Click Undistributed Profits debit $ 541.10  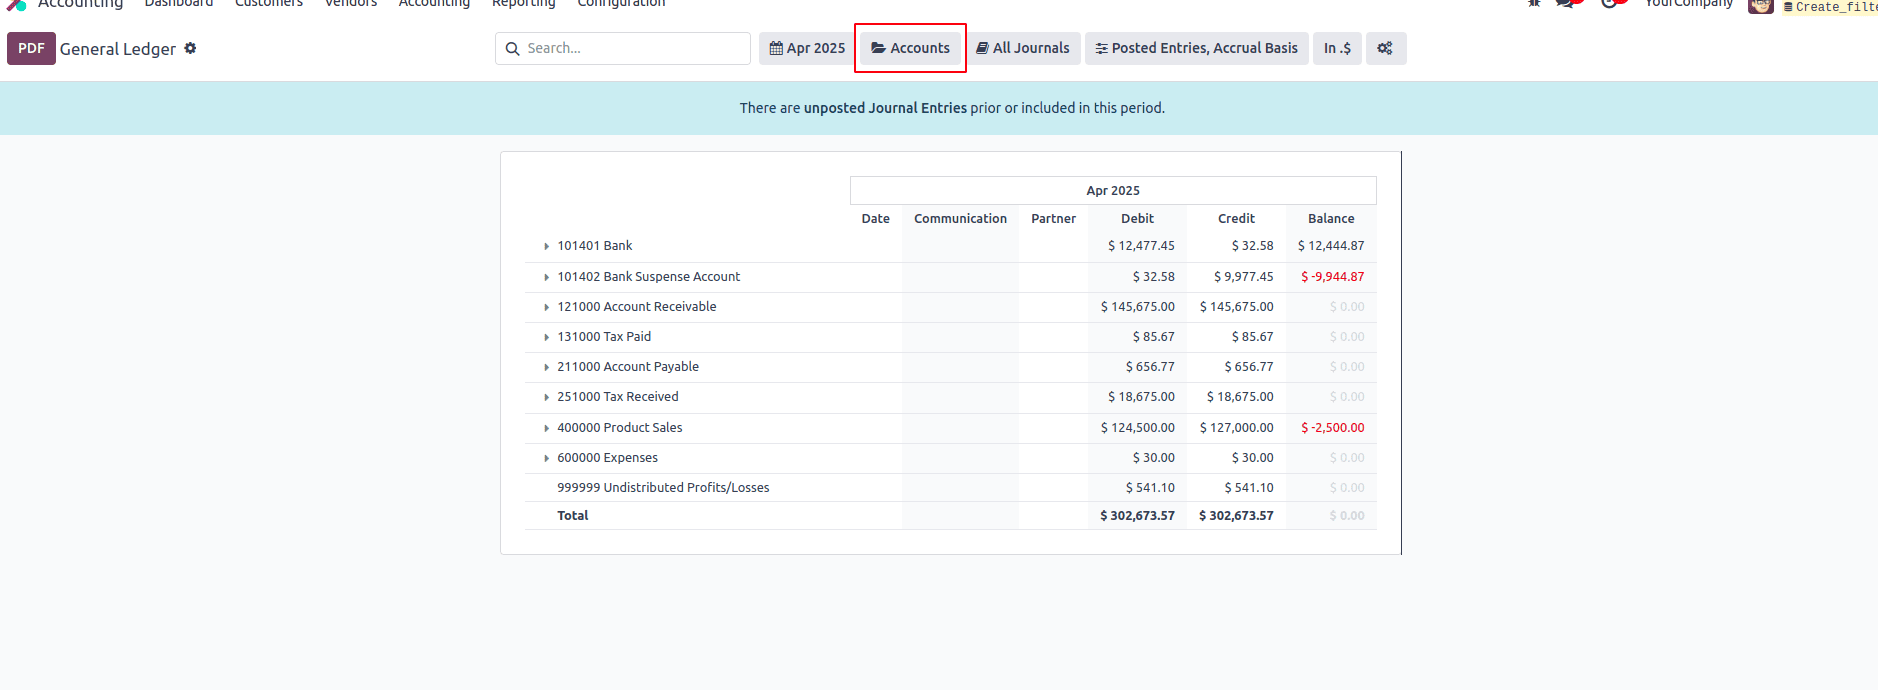[1150, 488]
